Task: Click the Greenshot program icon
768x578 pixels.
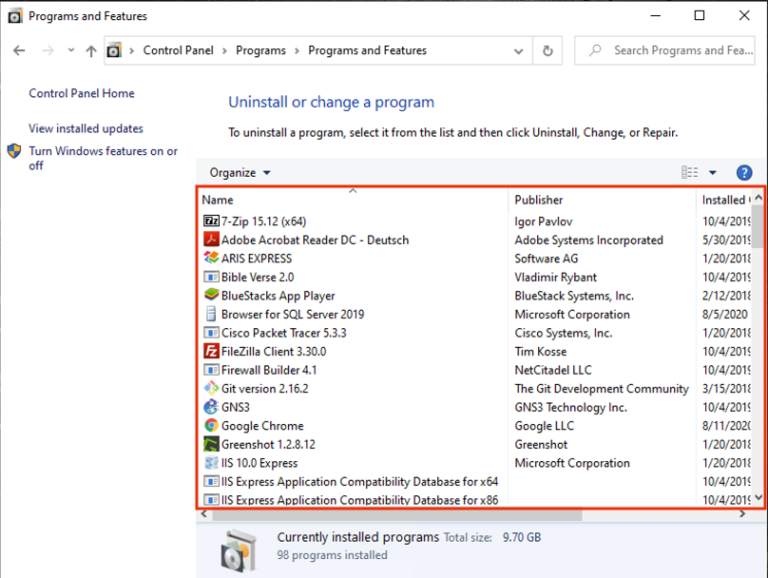Action: click(x=211, y=444)
